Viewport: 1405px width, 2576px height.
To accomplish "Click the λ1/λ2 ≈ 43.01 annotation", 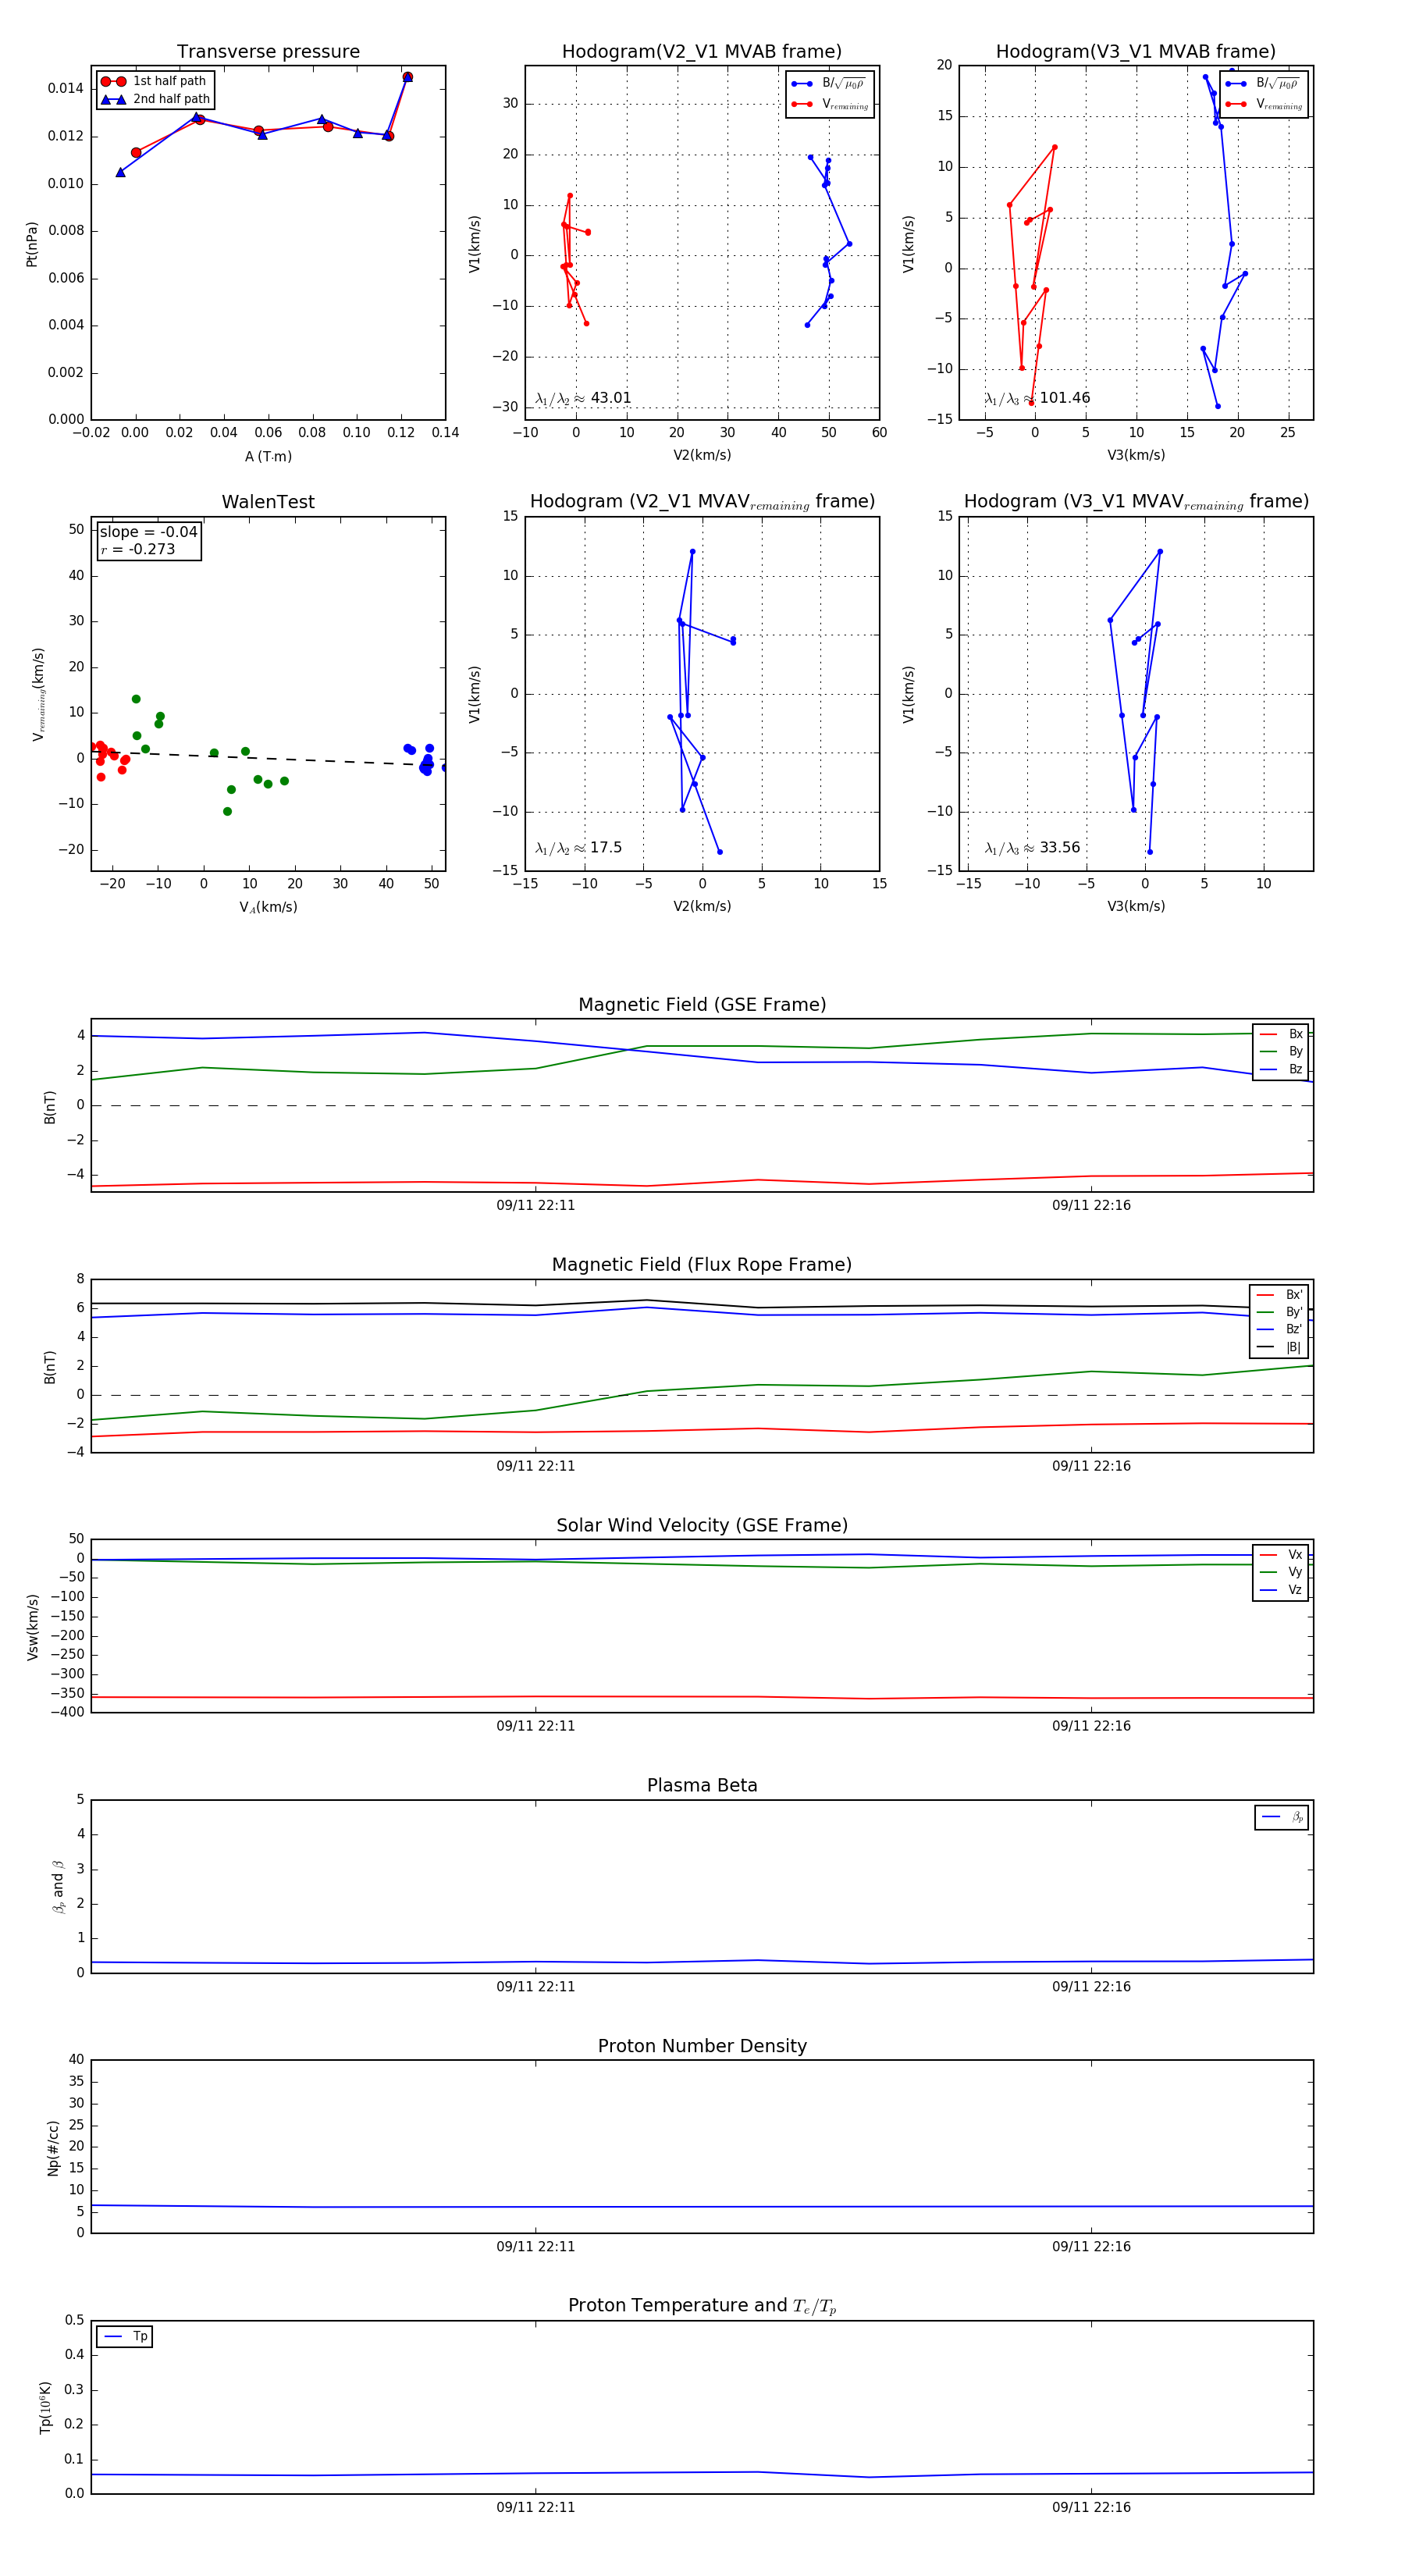I will click(583, 398).
